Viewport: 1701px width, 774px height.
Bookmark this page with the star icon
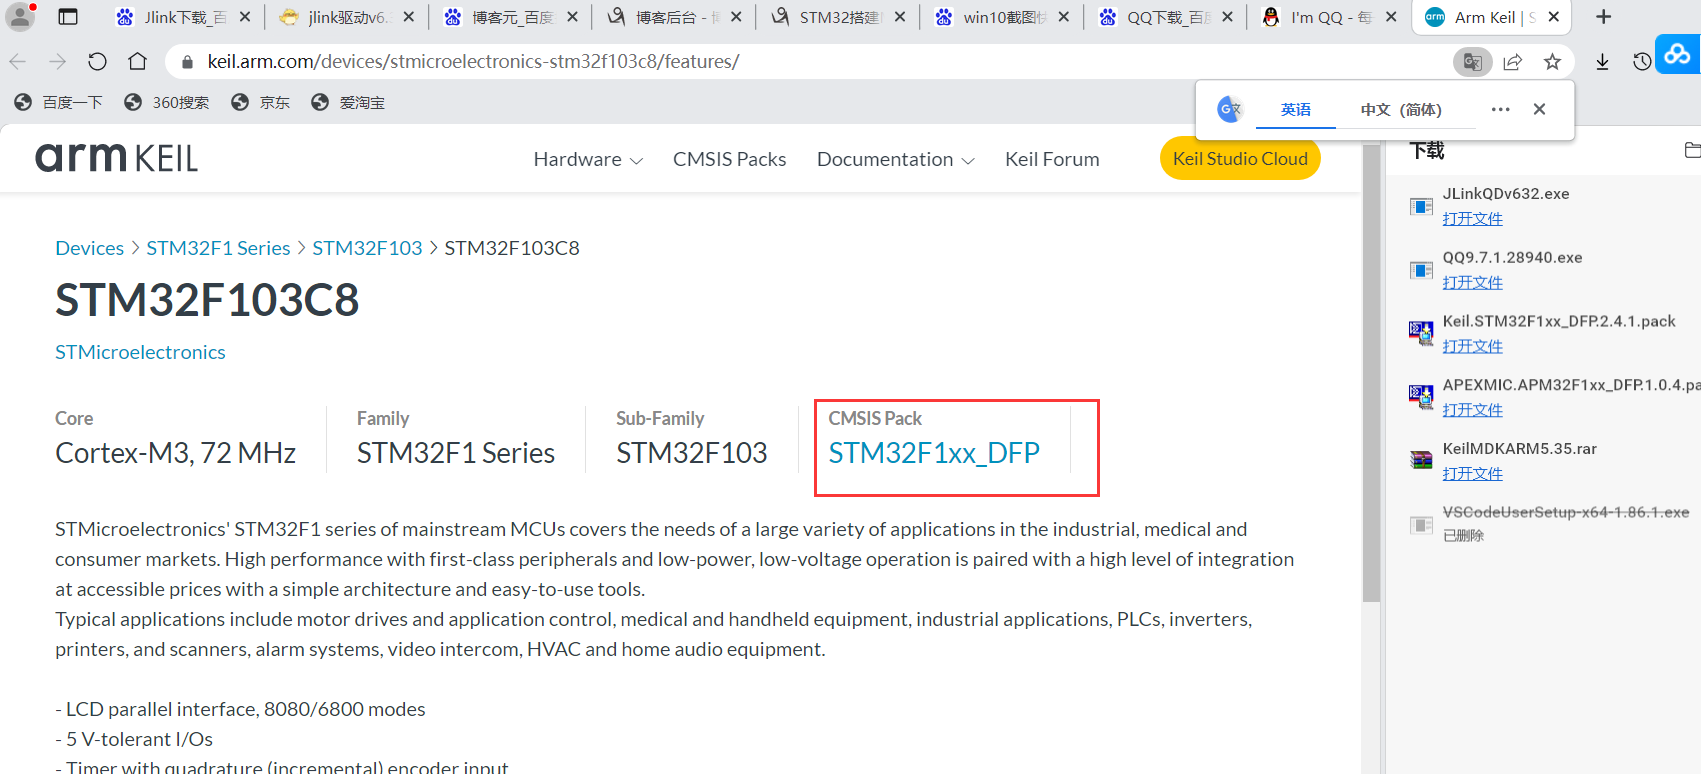[1552, 62]
